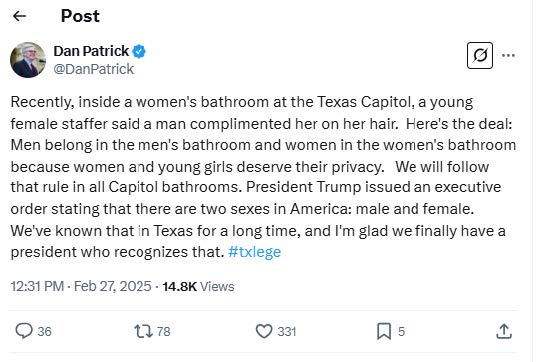The height and width of the screenshot is (362, 550).
Task: Like the post with the heart icon
Action: [x=264, y=331]
